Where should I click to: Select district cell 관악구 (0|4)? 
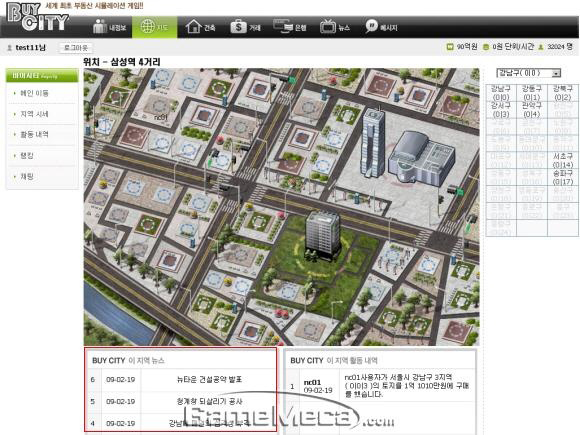pos(532,110)
